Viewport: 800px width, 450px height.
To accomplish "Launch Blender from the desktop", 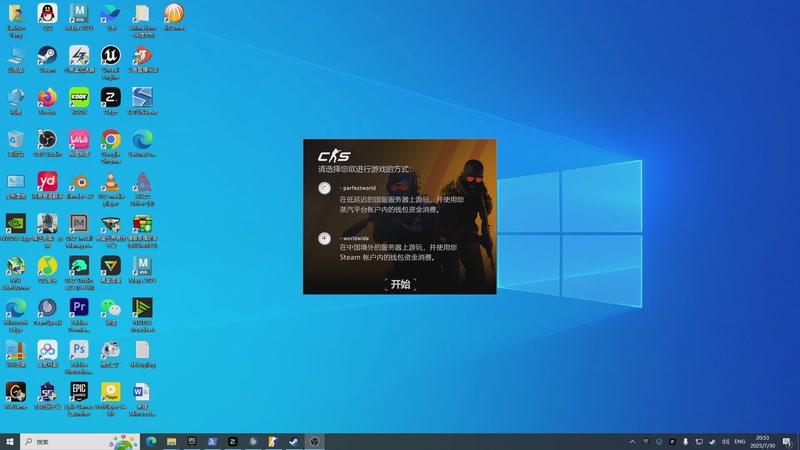I will coord(79,185).
